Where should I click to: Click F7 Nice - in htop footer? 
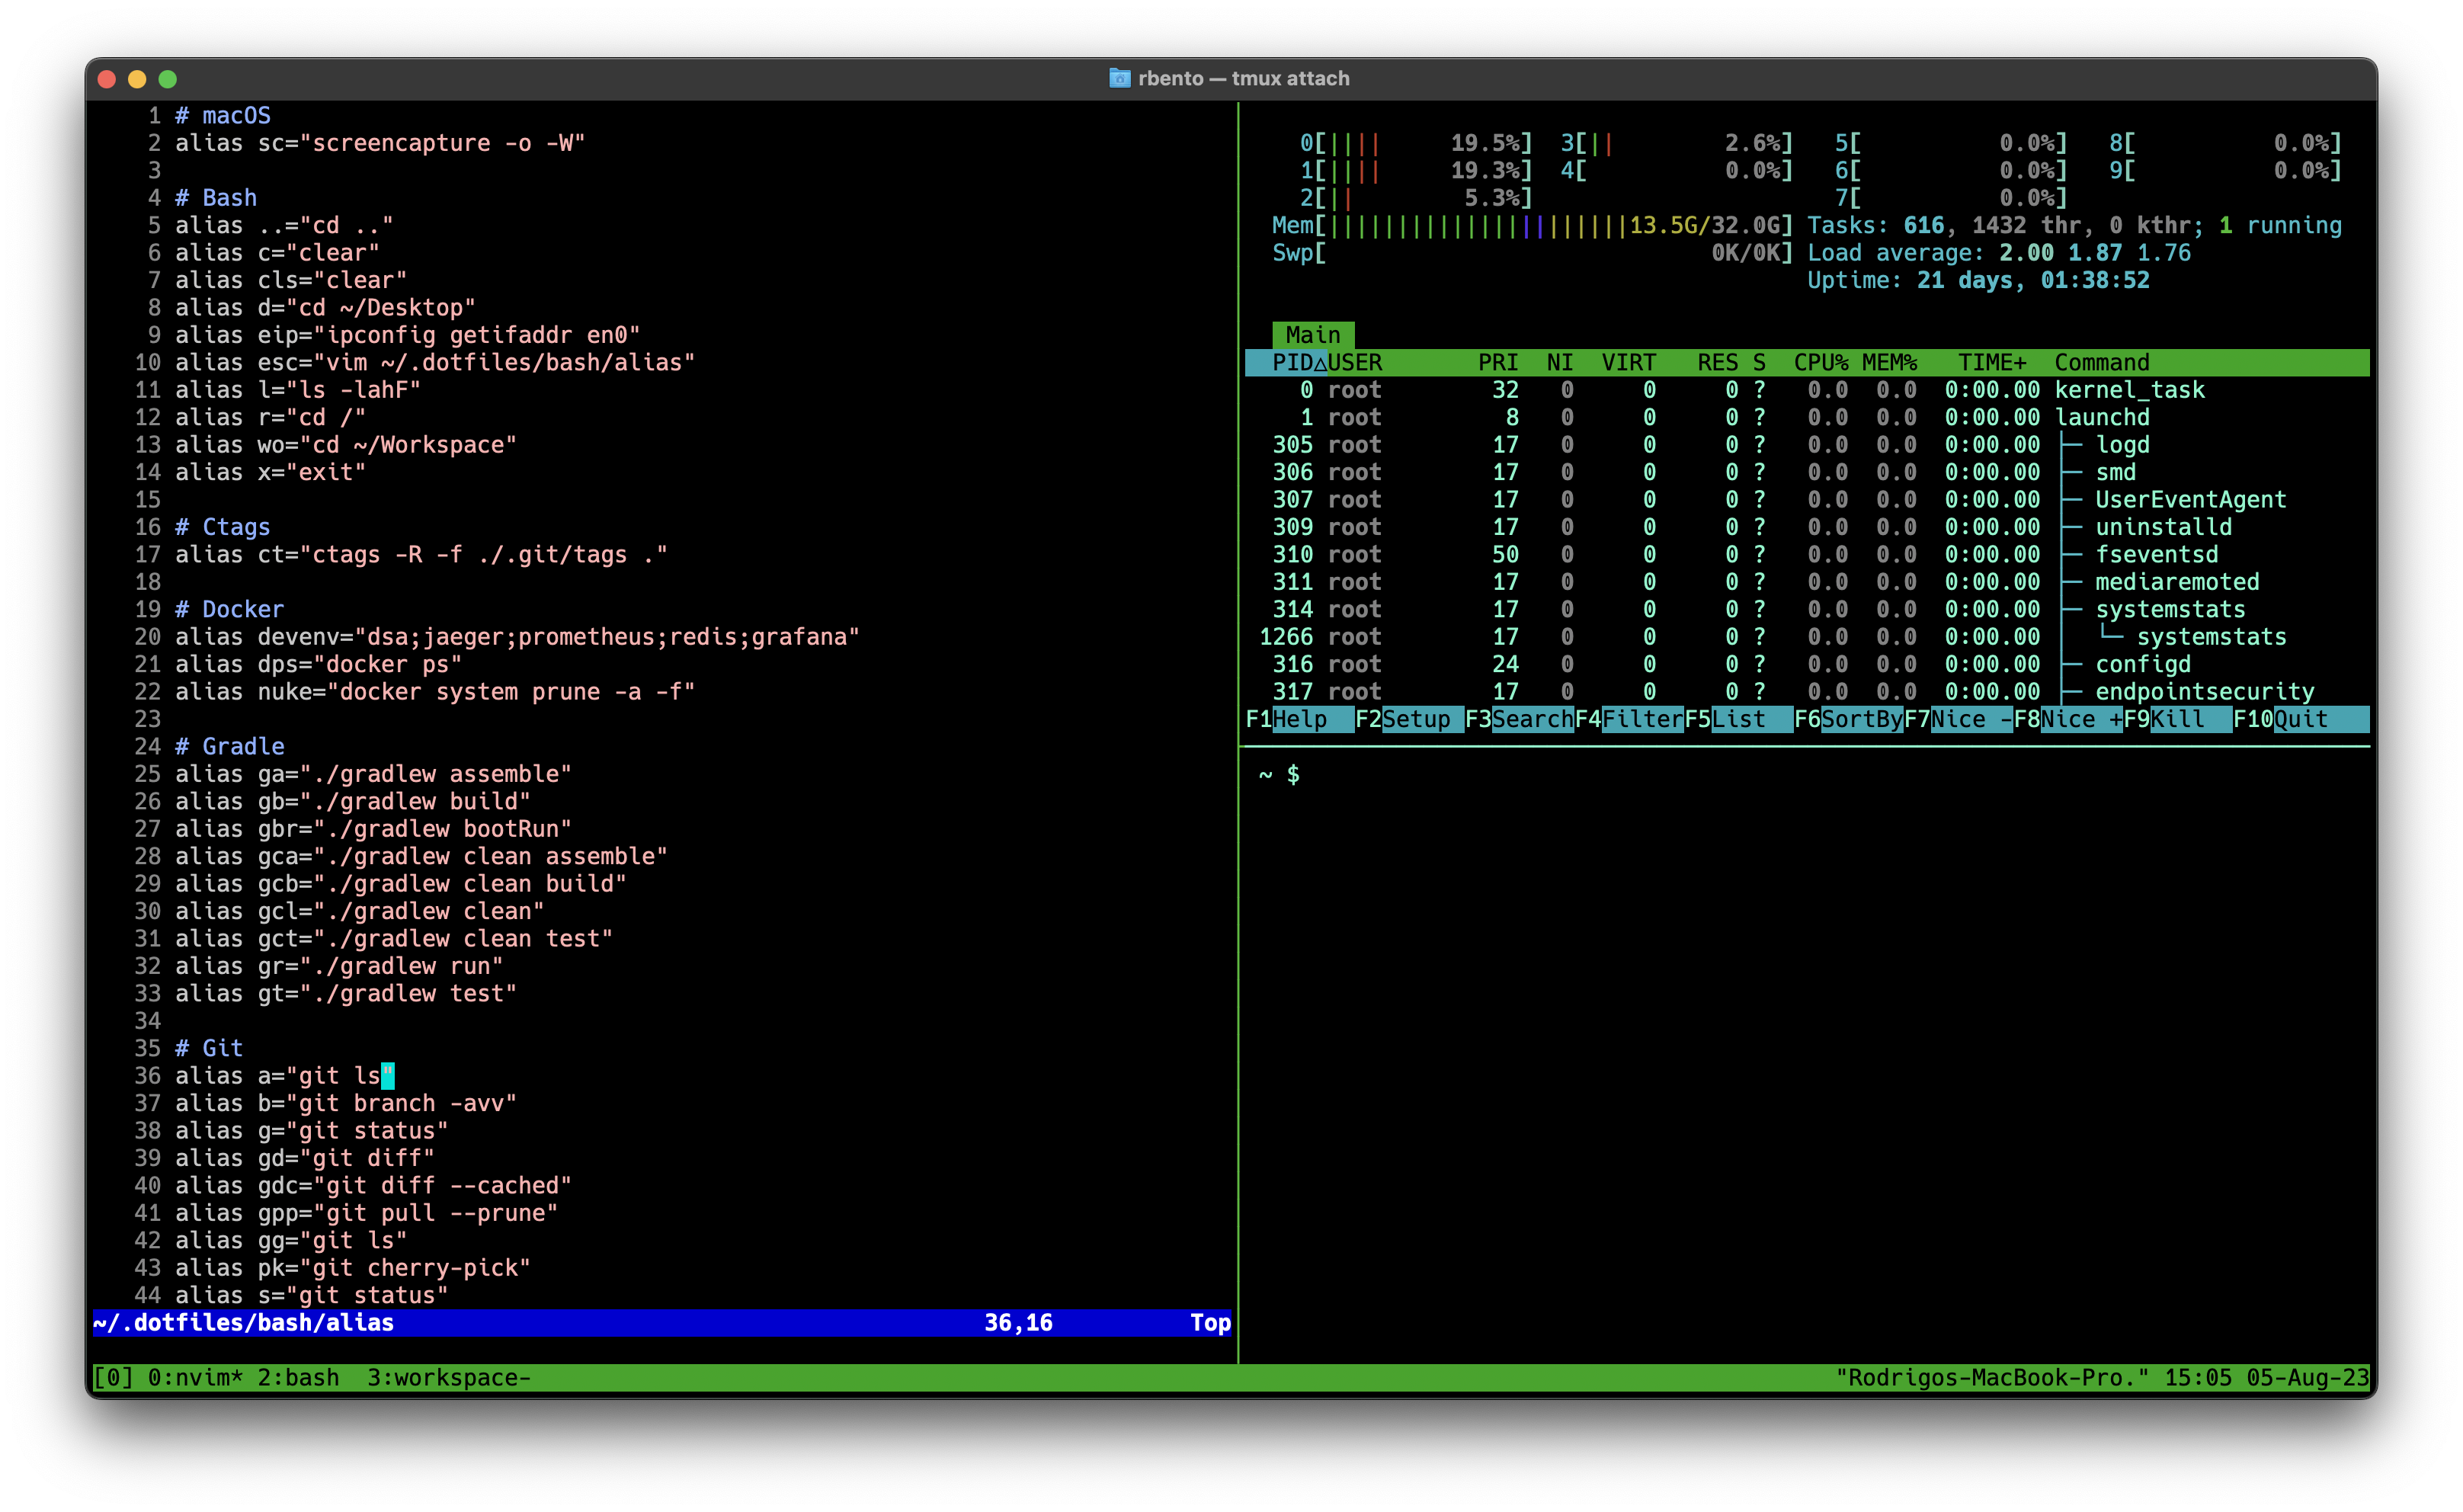coord(1959,719)
